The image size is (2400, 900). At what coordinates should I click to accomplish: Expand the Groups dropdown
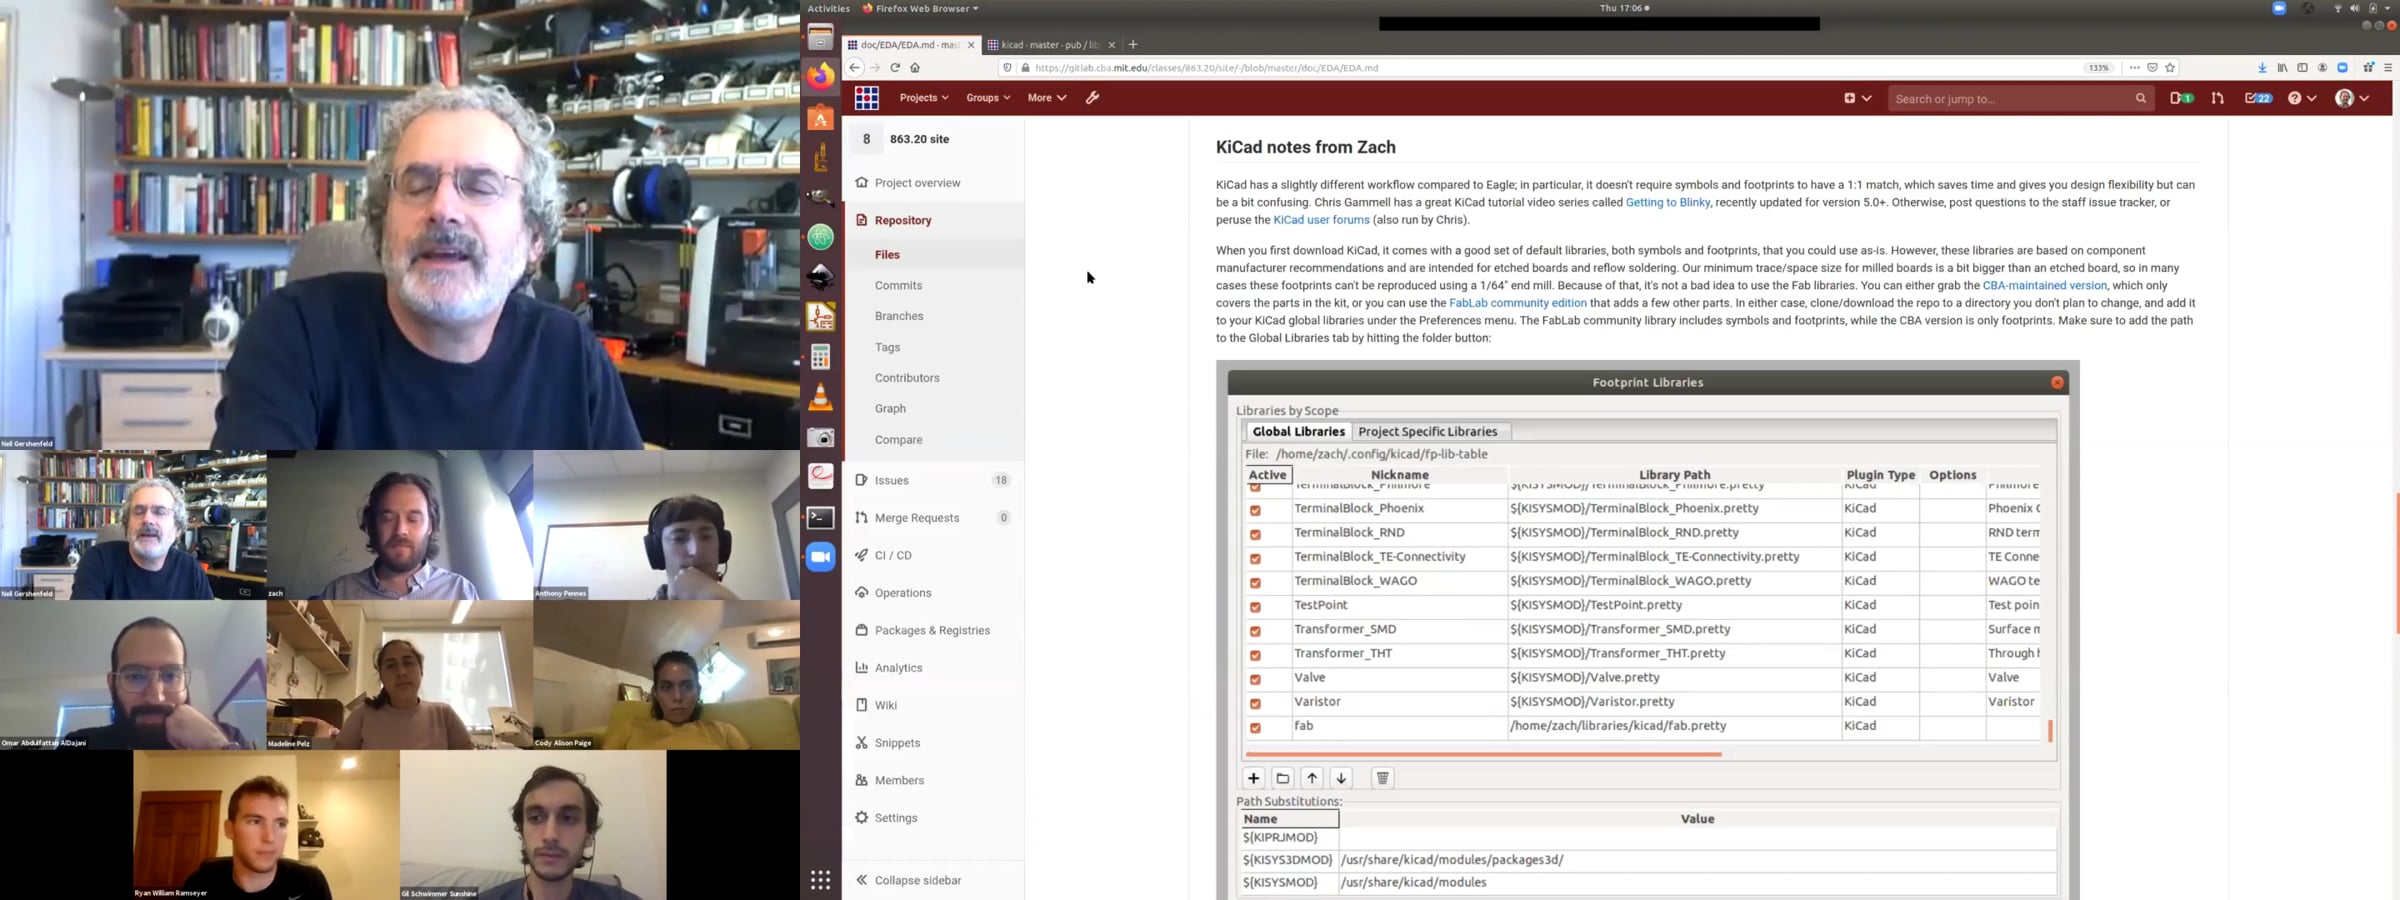coord(988,98)
